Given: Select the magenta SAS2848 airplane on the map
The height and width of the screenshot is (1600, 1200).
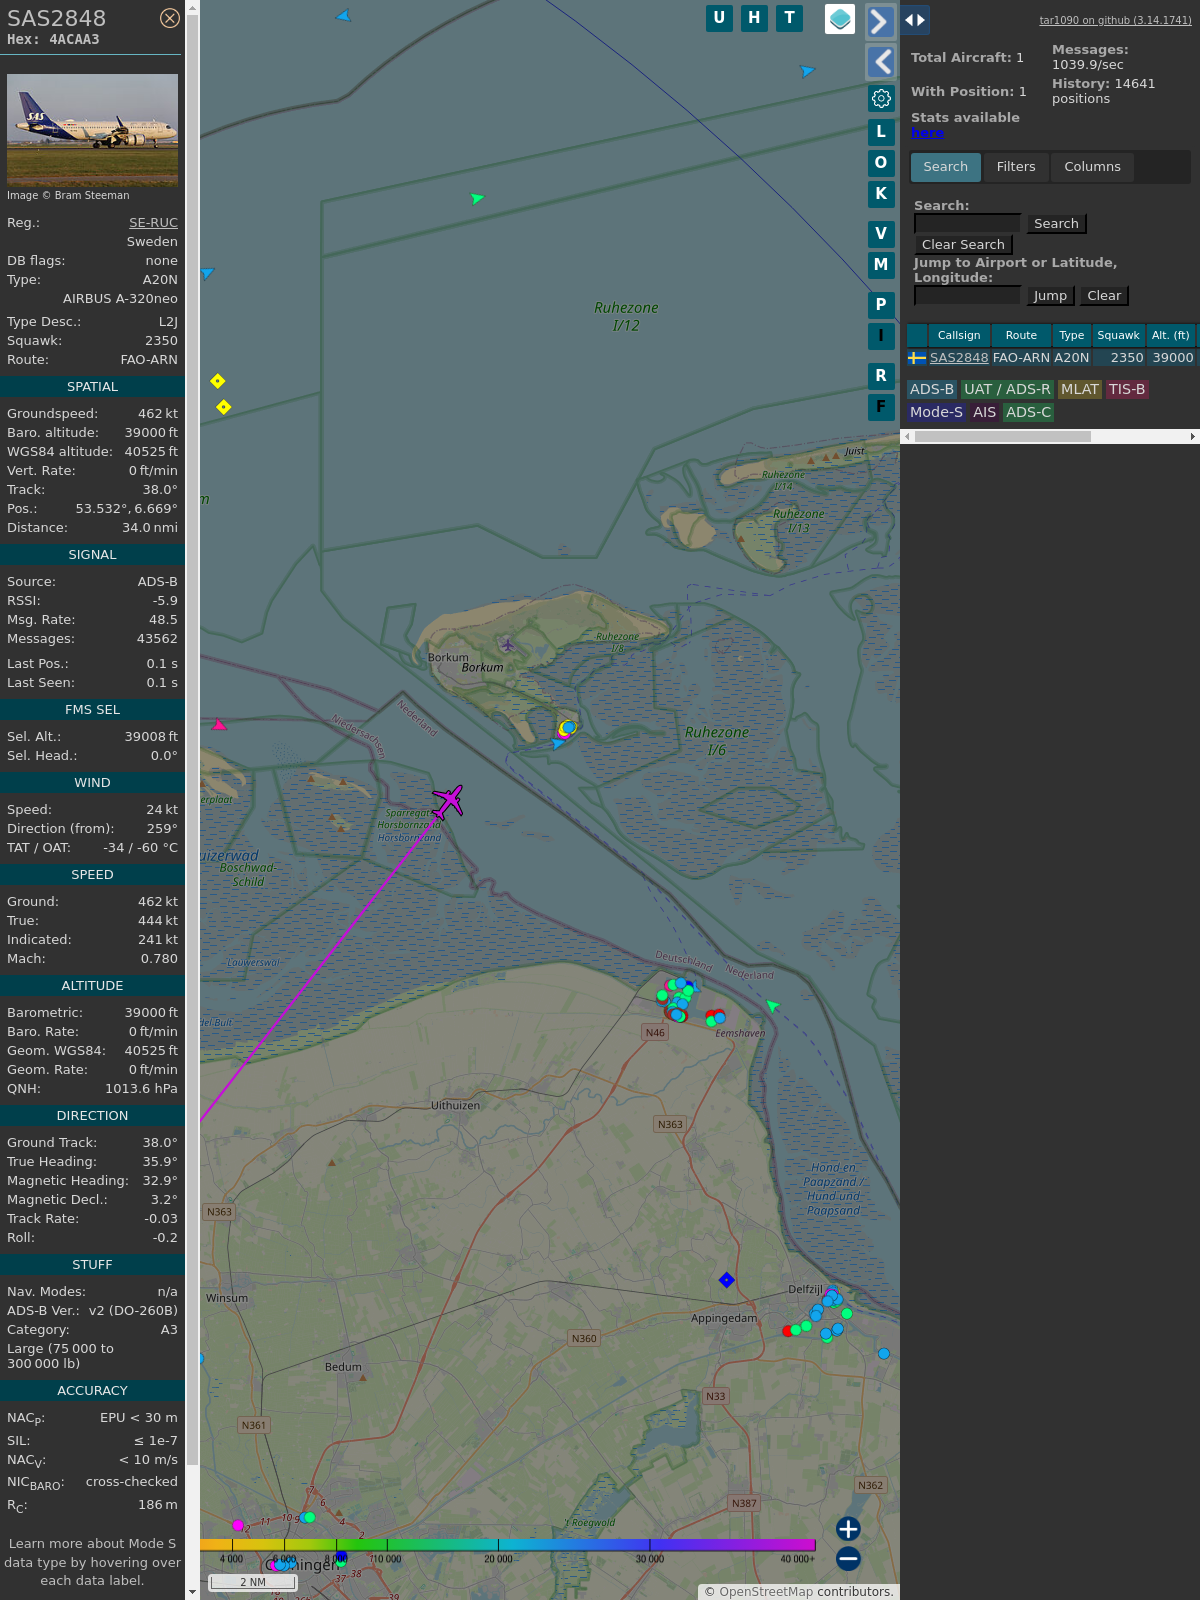Looking at the screenshot, I should [x=448, y=801].
